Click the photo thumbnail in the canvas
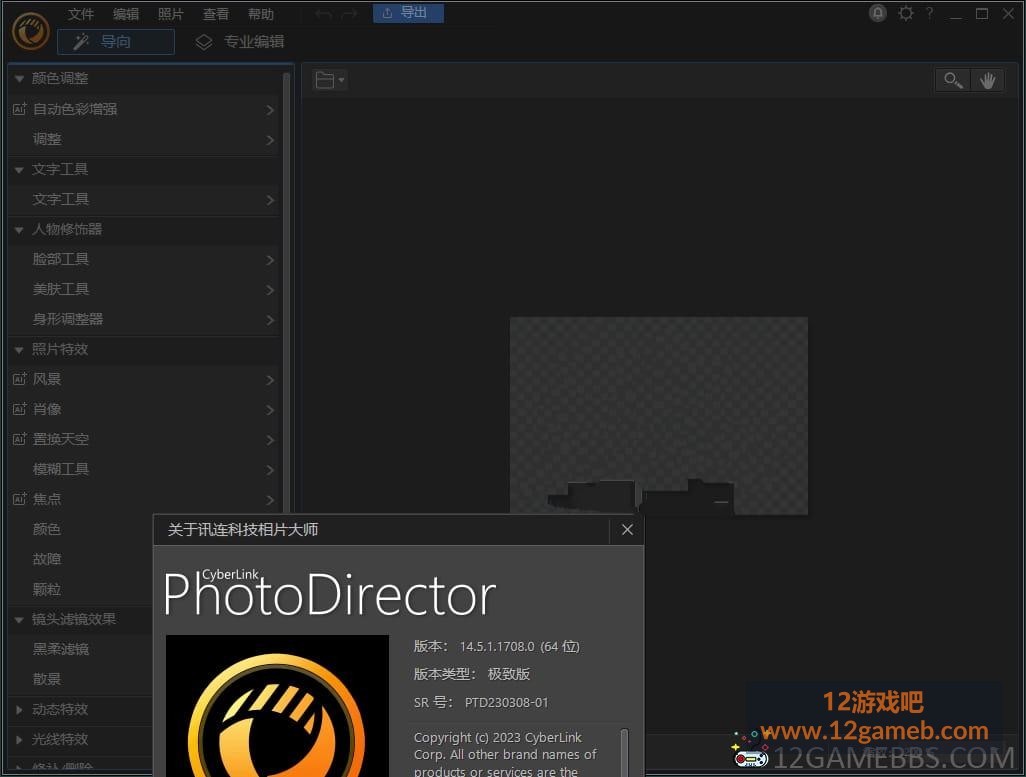1026x777 pixels. tap(658, 416)
